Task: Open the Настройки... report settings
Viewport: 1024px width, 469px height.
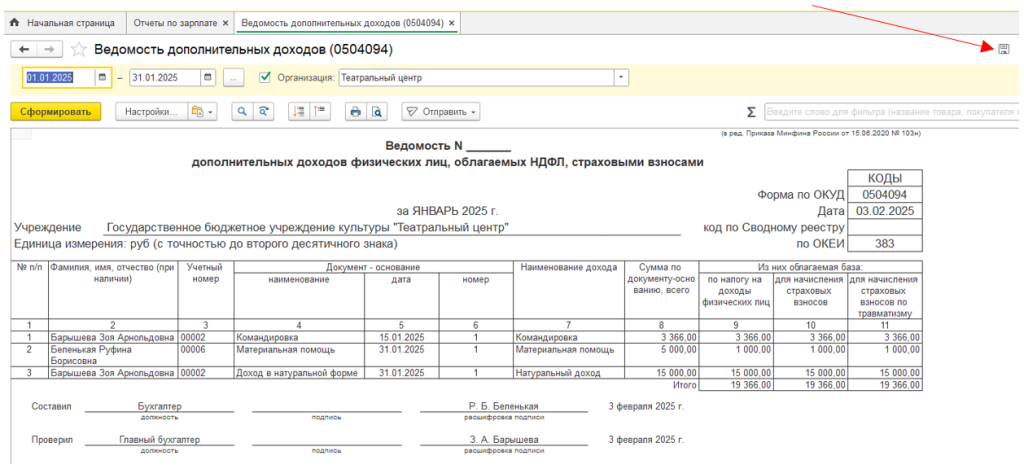Action: click(x=152, y=112)
